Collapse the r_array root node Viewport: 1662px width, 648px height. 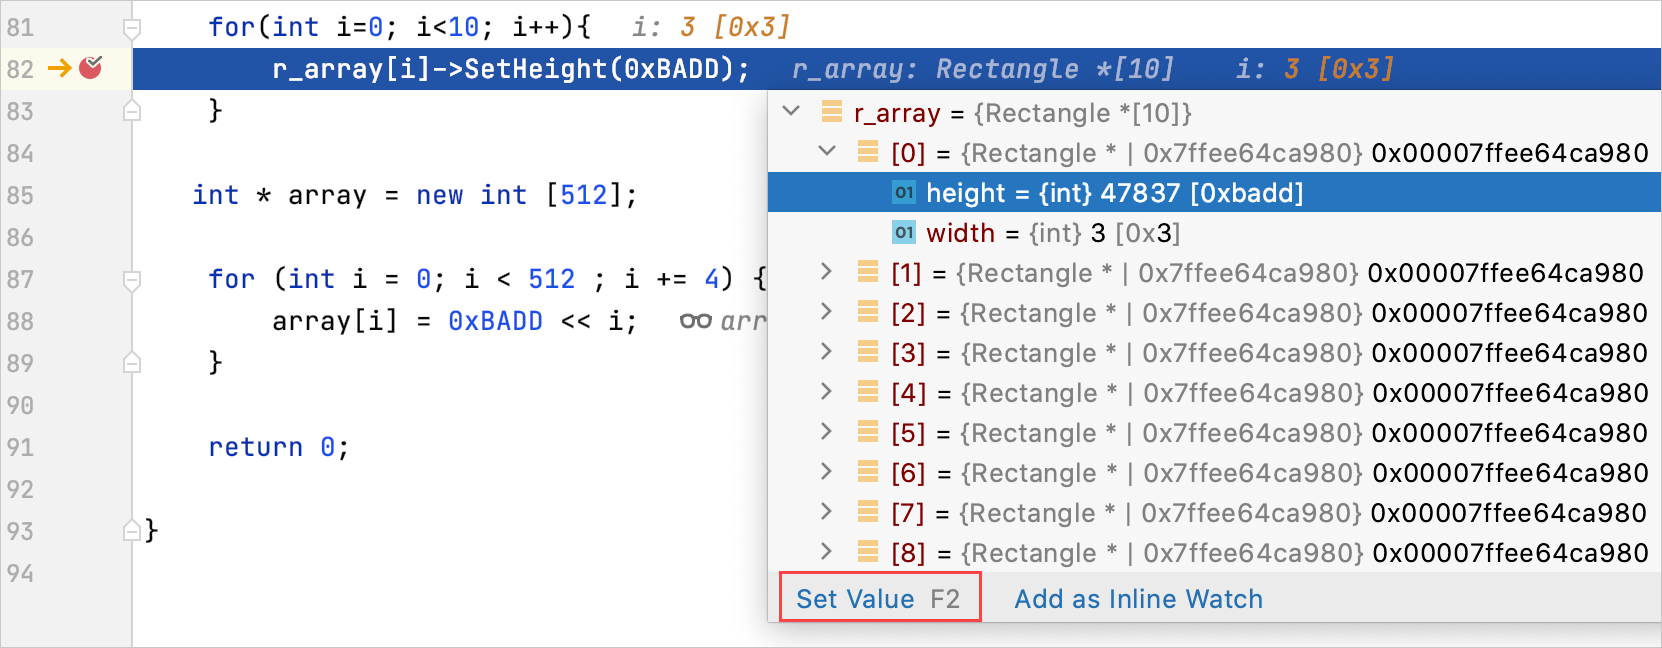792,111
